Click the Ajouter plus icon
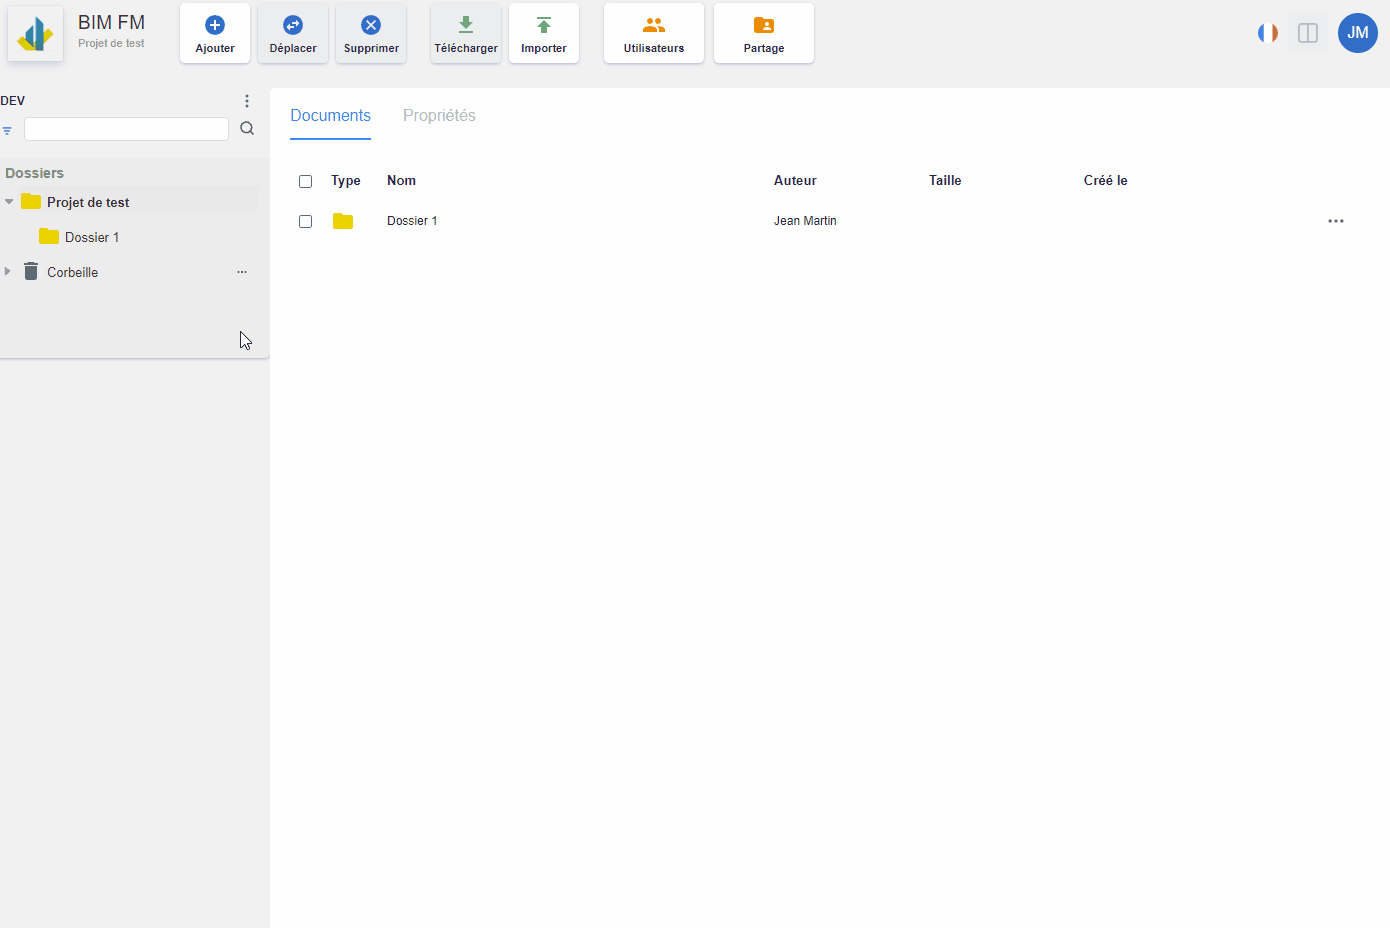Screen dimensions: 1390x928 coord(215,25)
